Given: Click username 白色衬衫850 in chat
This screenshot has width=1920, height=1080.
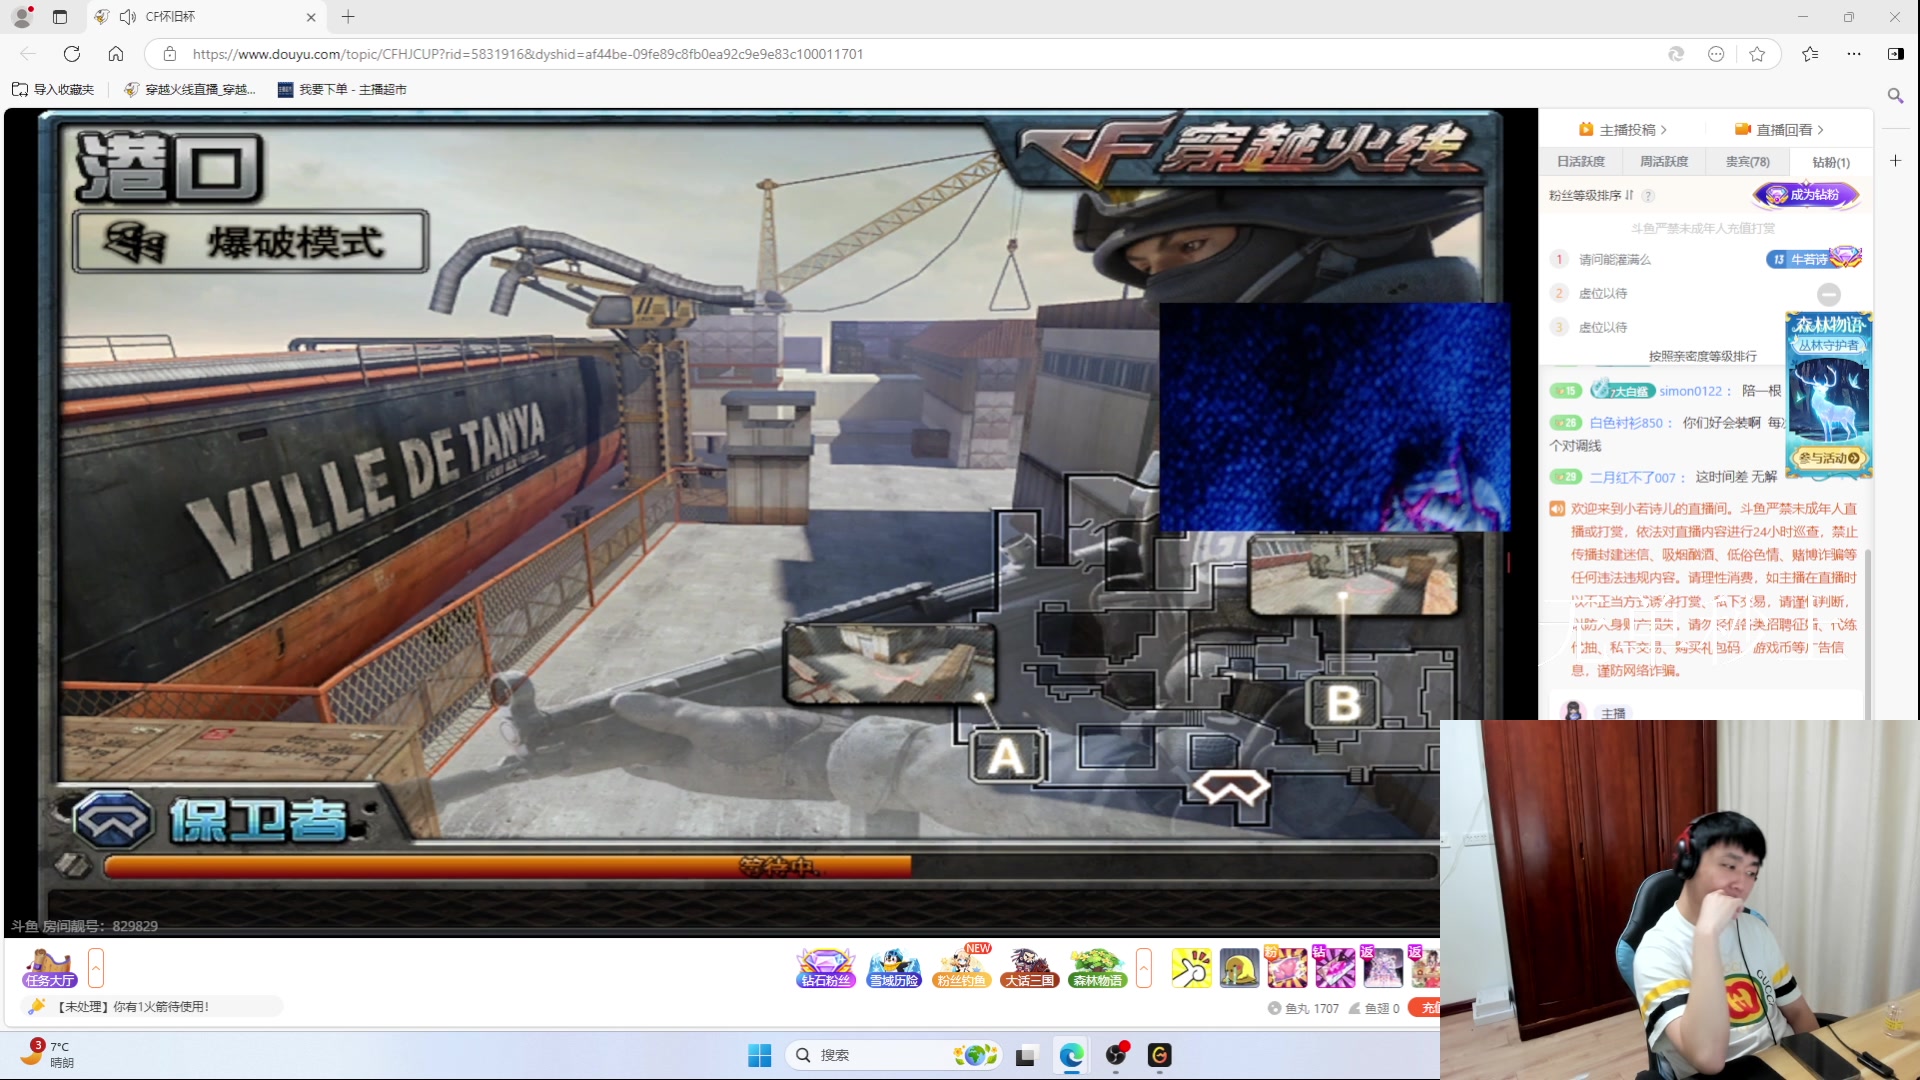Looking at the screenshot, I should [1626, 423].
